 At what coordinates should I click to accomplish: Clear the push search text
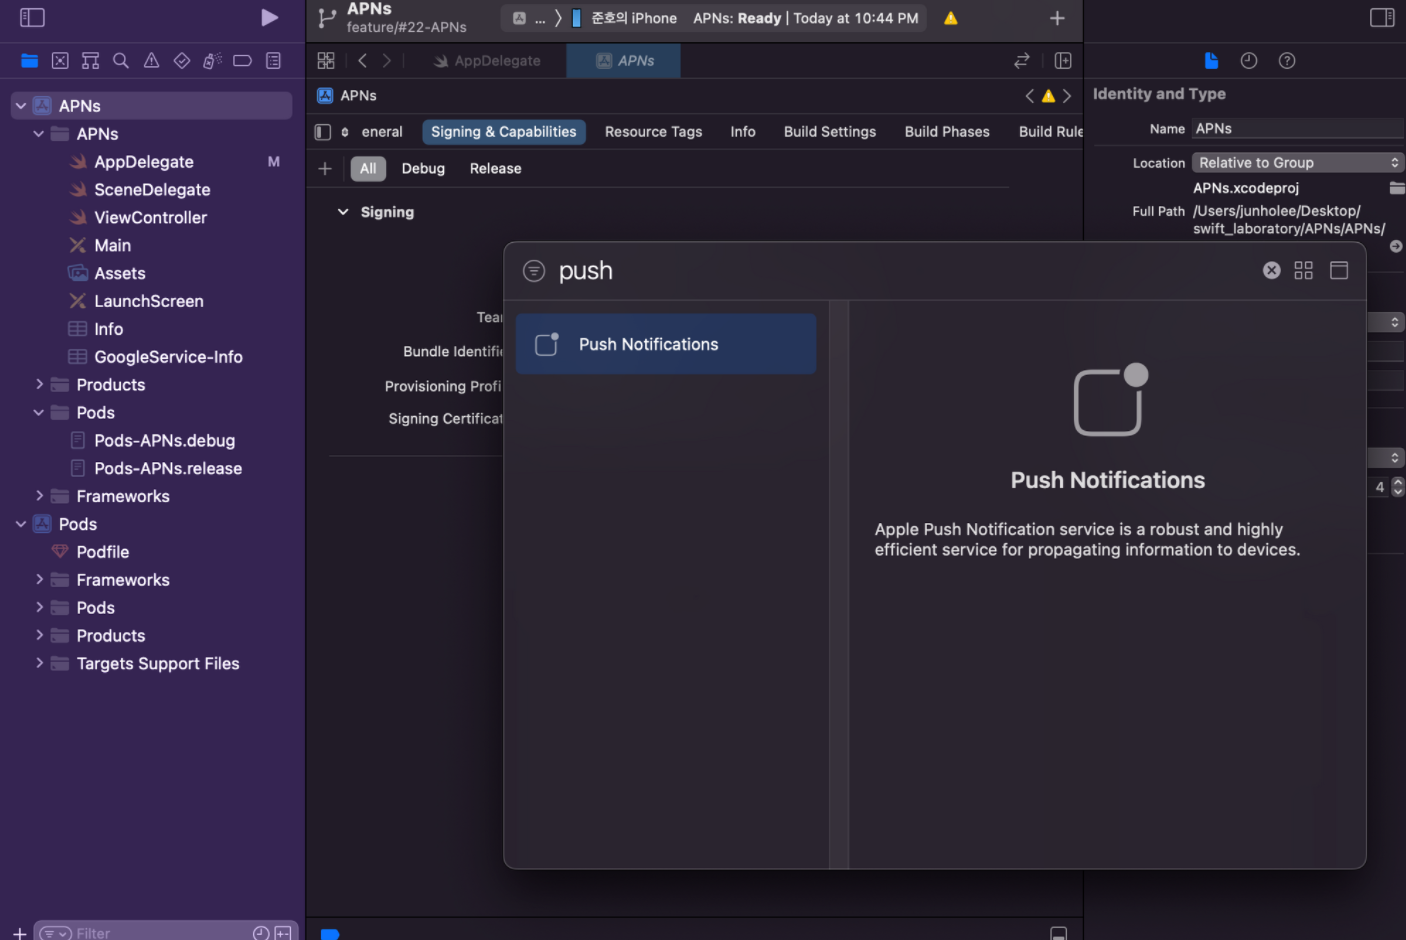coord(1271,271)
